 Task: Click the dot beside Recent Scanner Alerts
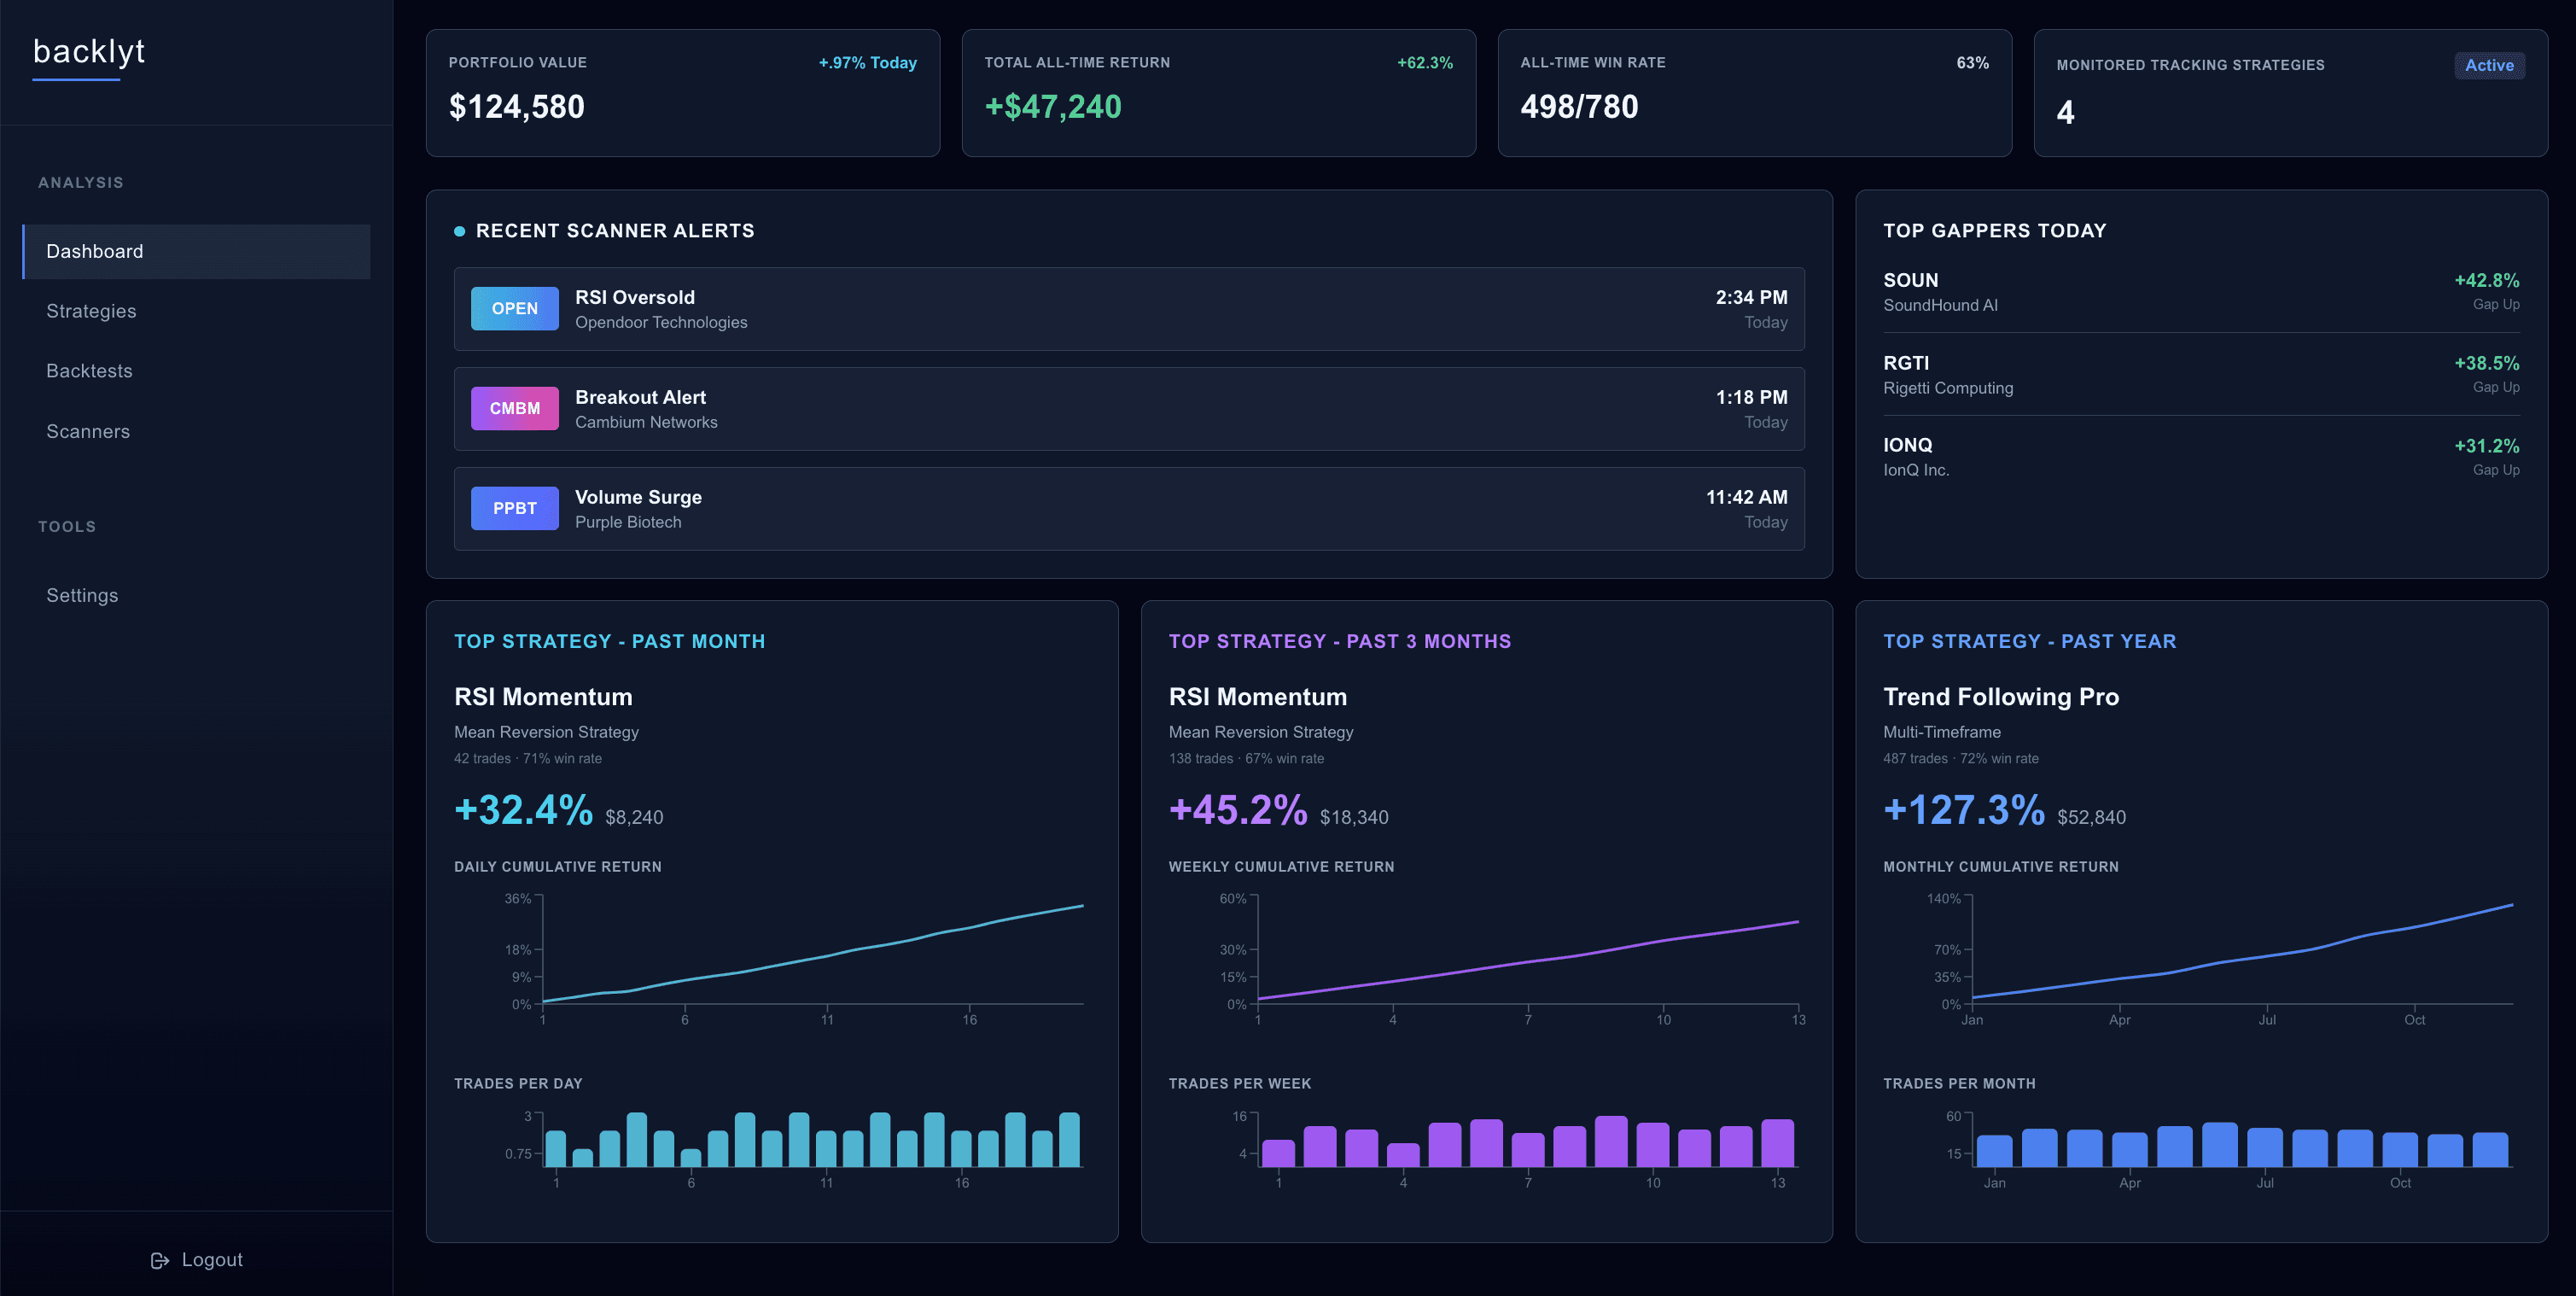point(459,231)
